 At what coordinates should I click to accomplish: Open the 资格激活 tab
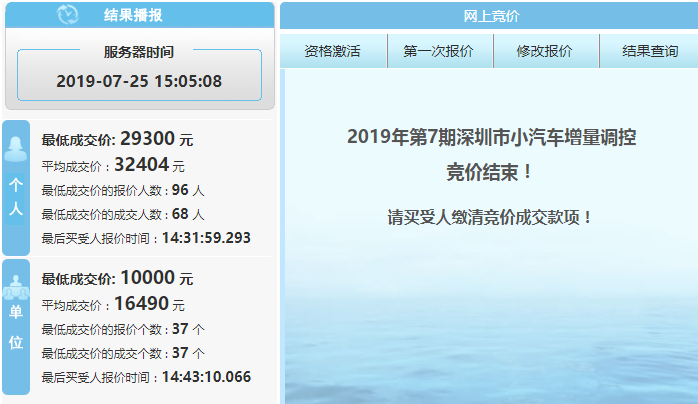point(333,51)
